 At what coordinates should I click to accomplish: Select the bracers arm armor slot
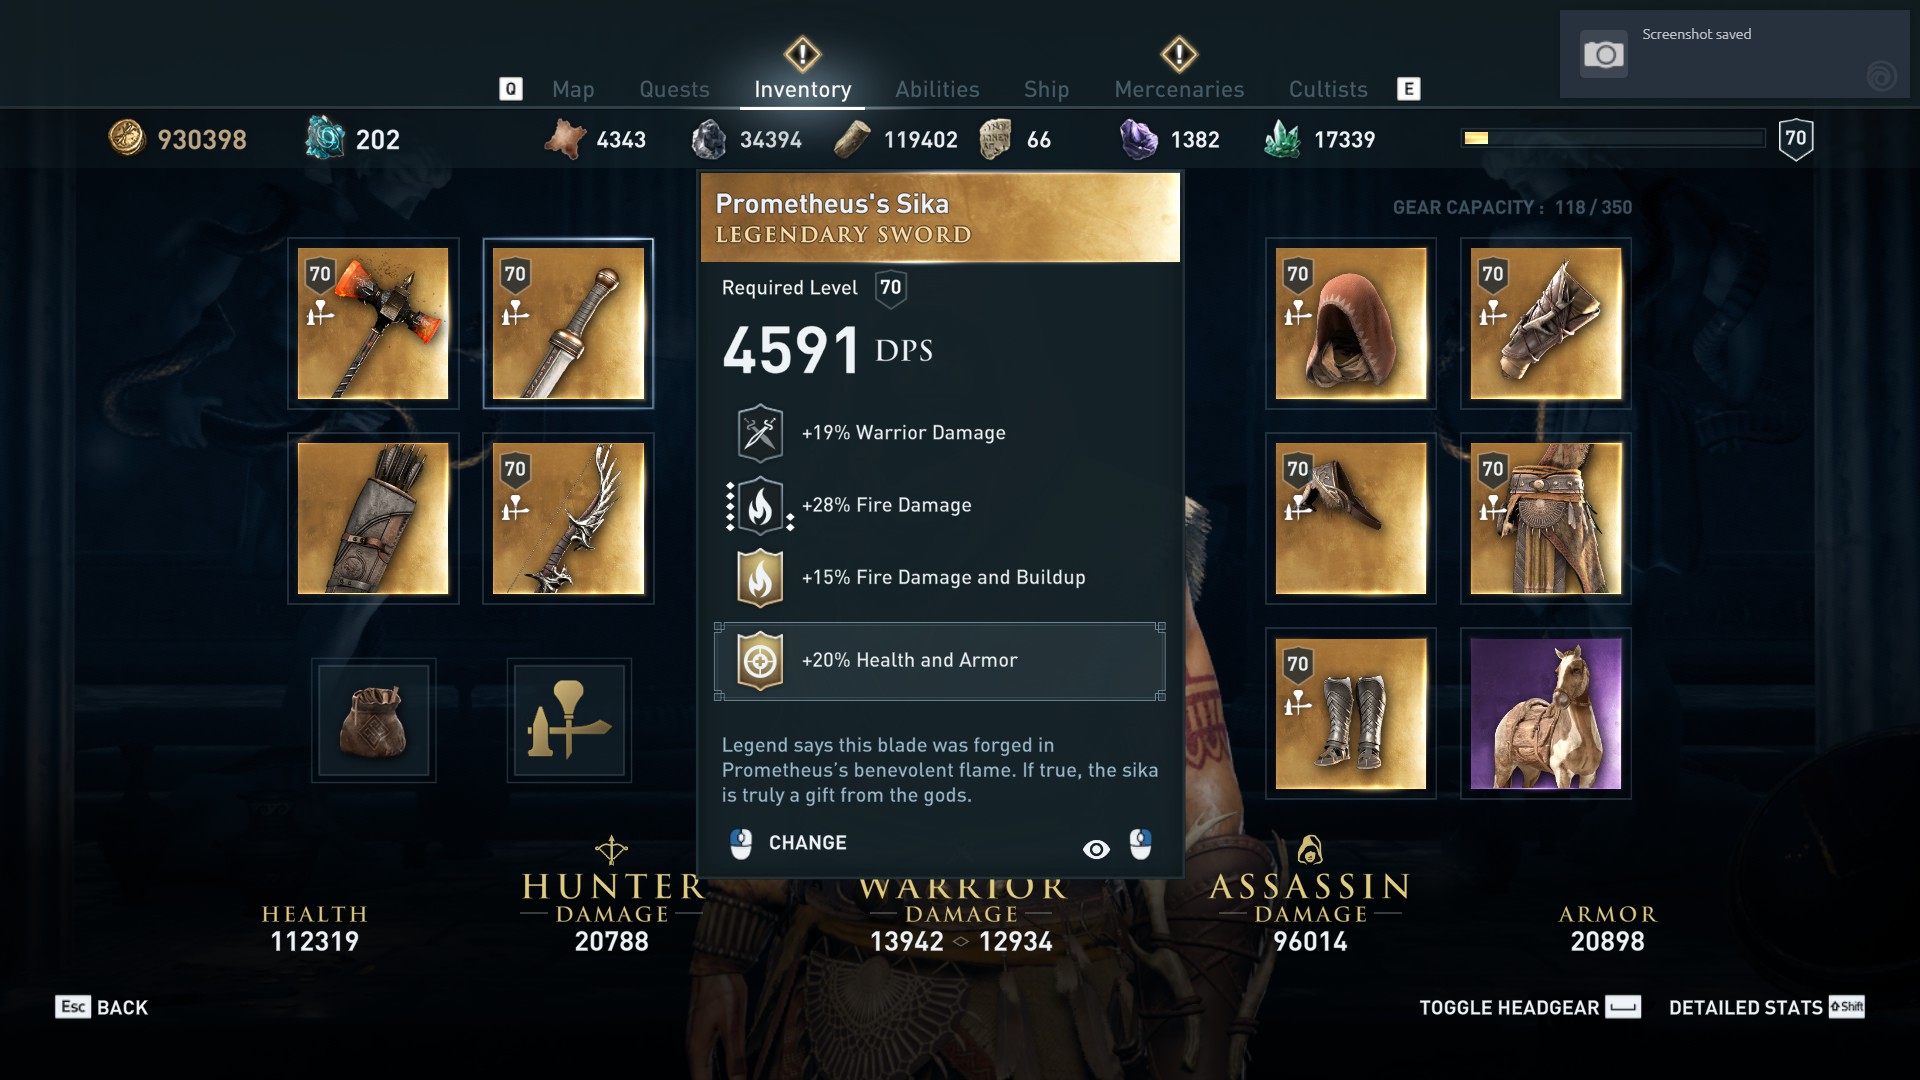coord(1546,323)
